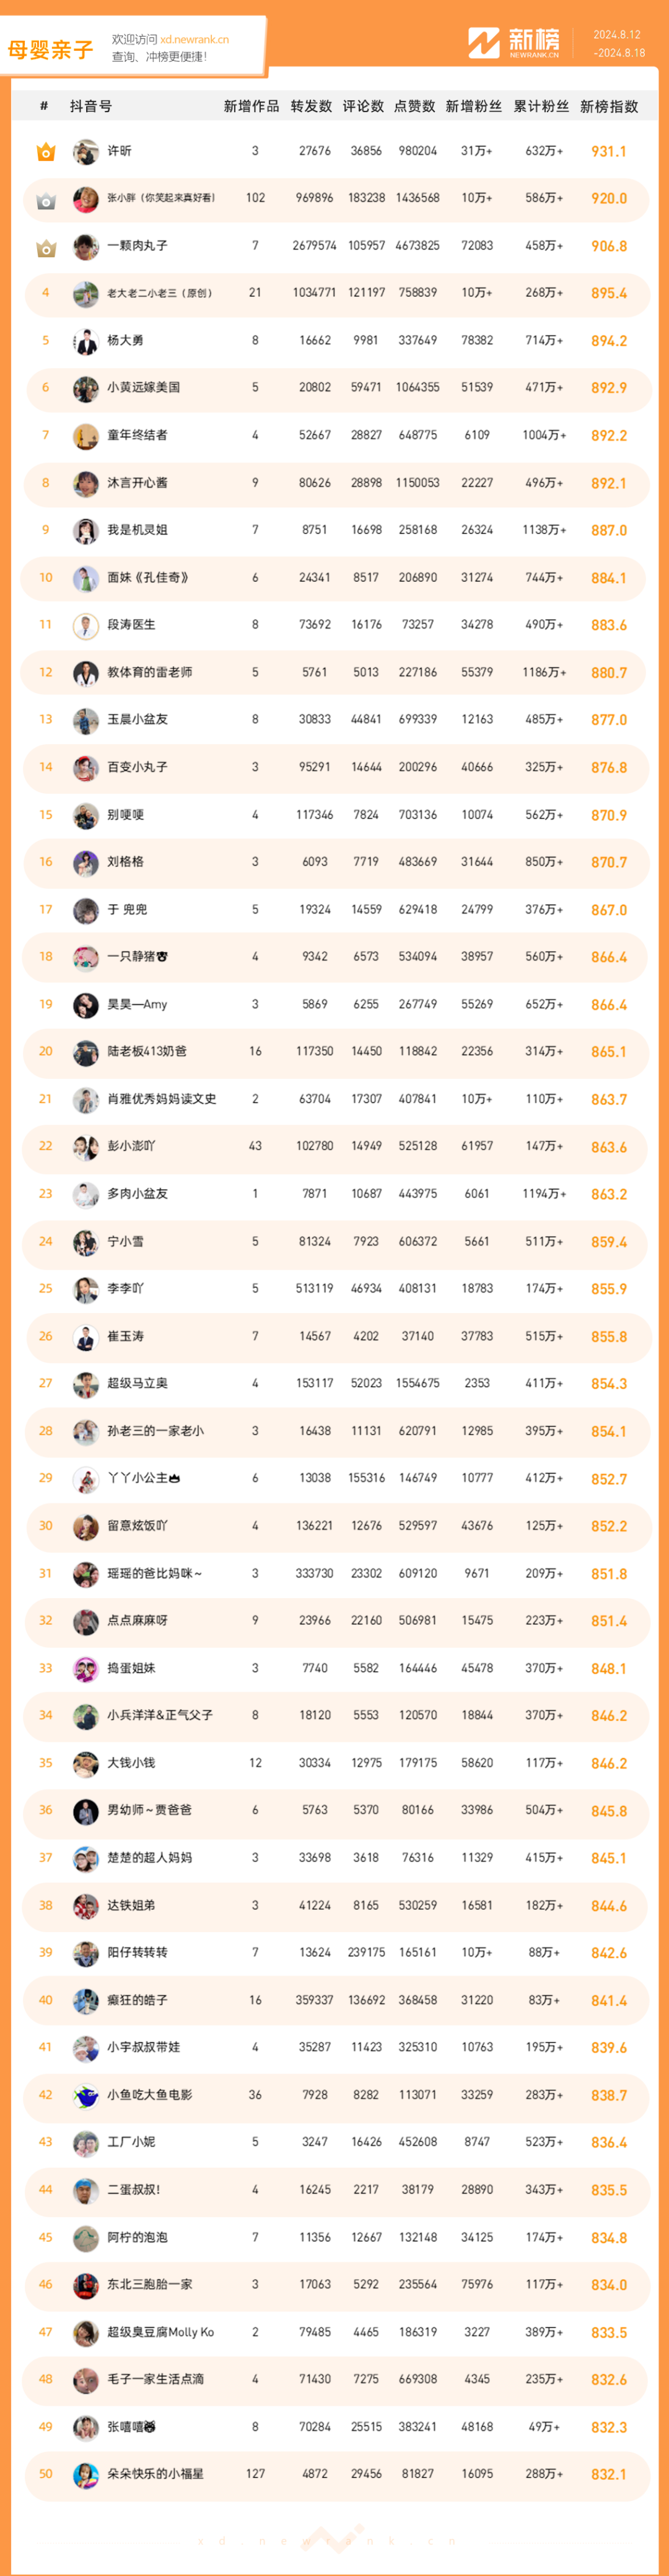Click avatar of 小鱼吃大鱼电影

point(86,2095)
